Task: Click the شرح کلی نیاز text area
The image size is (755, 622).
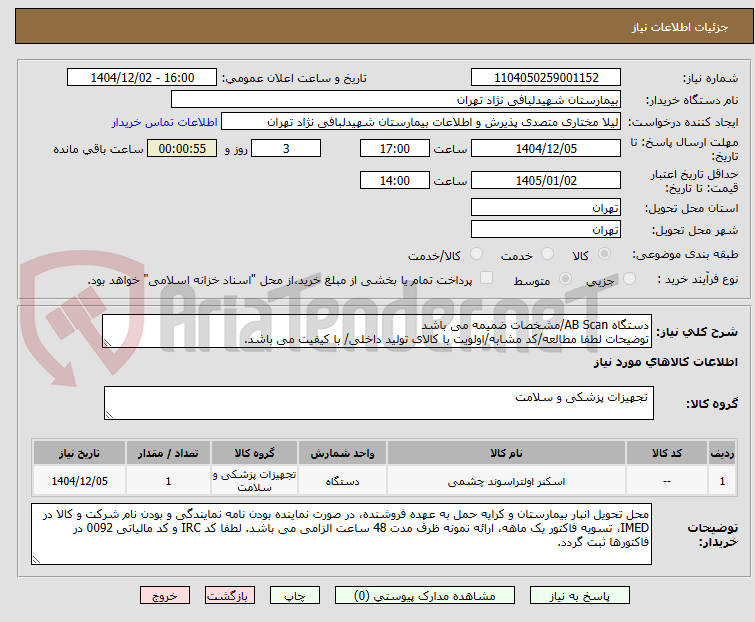Action: (377, 331)
